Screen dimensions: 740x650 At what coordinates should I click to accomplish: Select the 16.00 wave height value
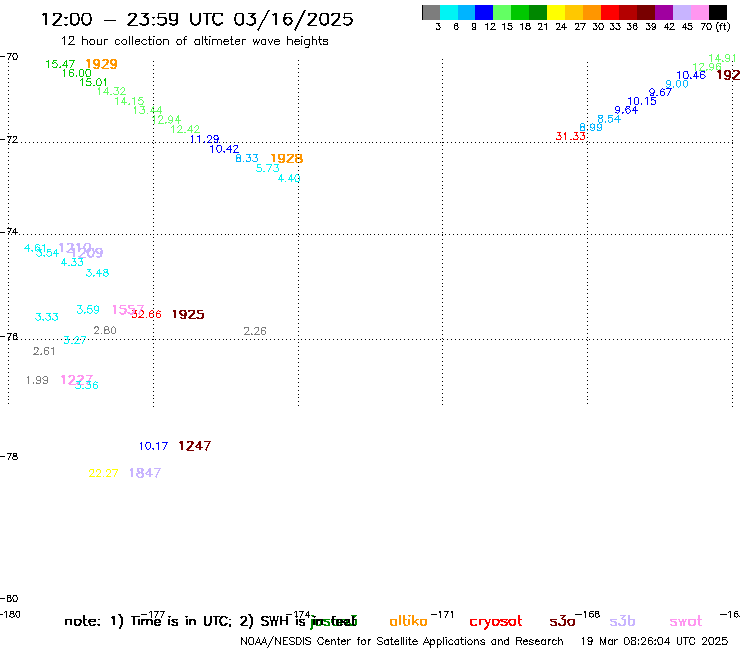point(76,73)
